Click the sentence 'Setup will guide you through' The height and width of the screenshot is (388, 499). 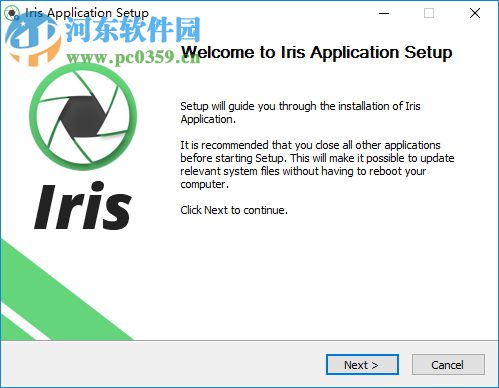coord(300,113)
